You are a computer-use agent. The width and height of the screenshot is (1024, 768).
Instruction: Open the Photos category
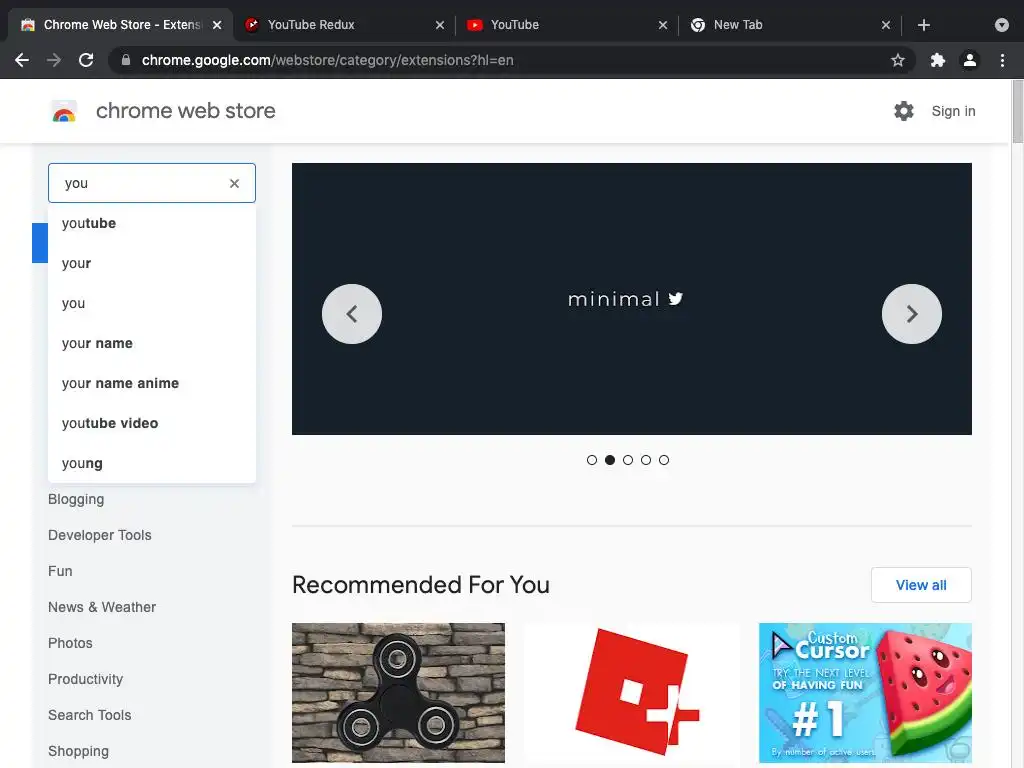[x=70, y=643]
